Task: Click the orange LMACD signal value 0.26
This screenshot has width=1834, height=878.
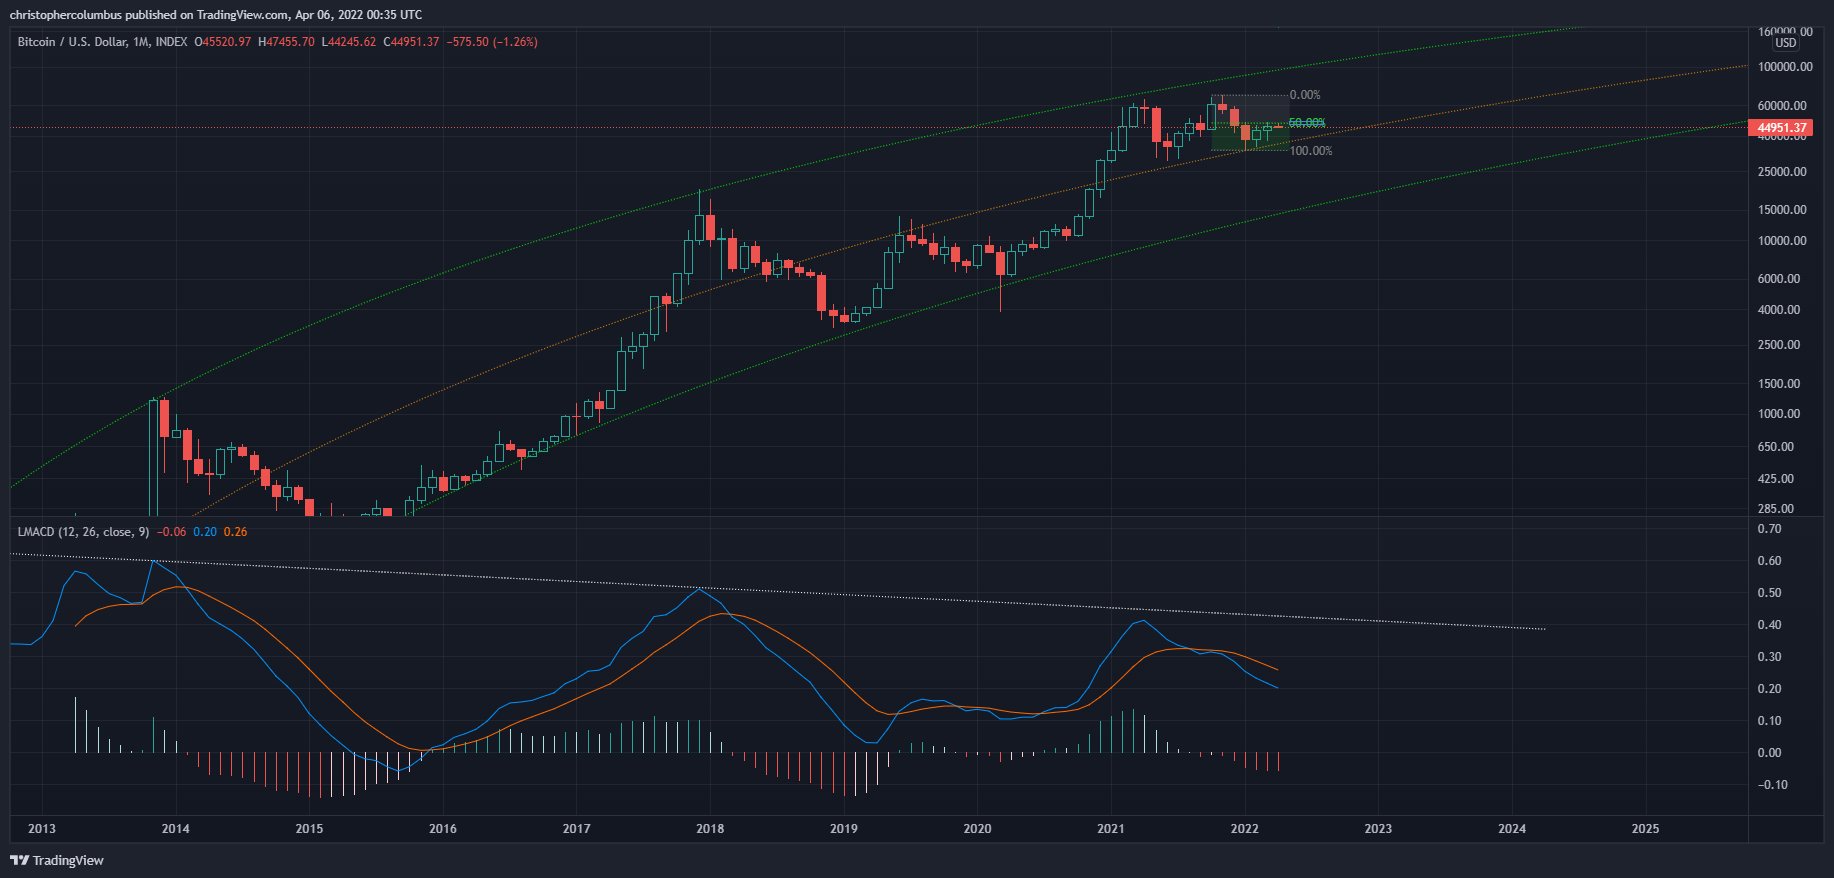Action: 236,532
